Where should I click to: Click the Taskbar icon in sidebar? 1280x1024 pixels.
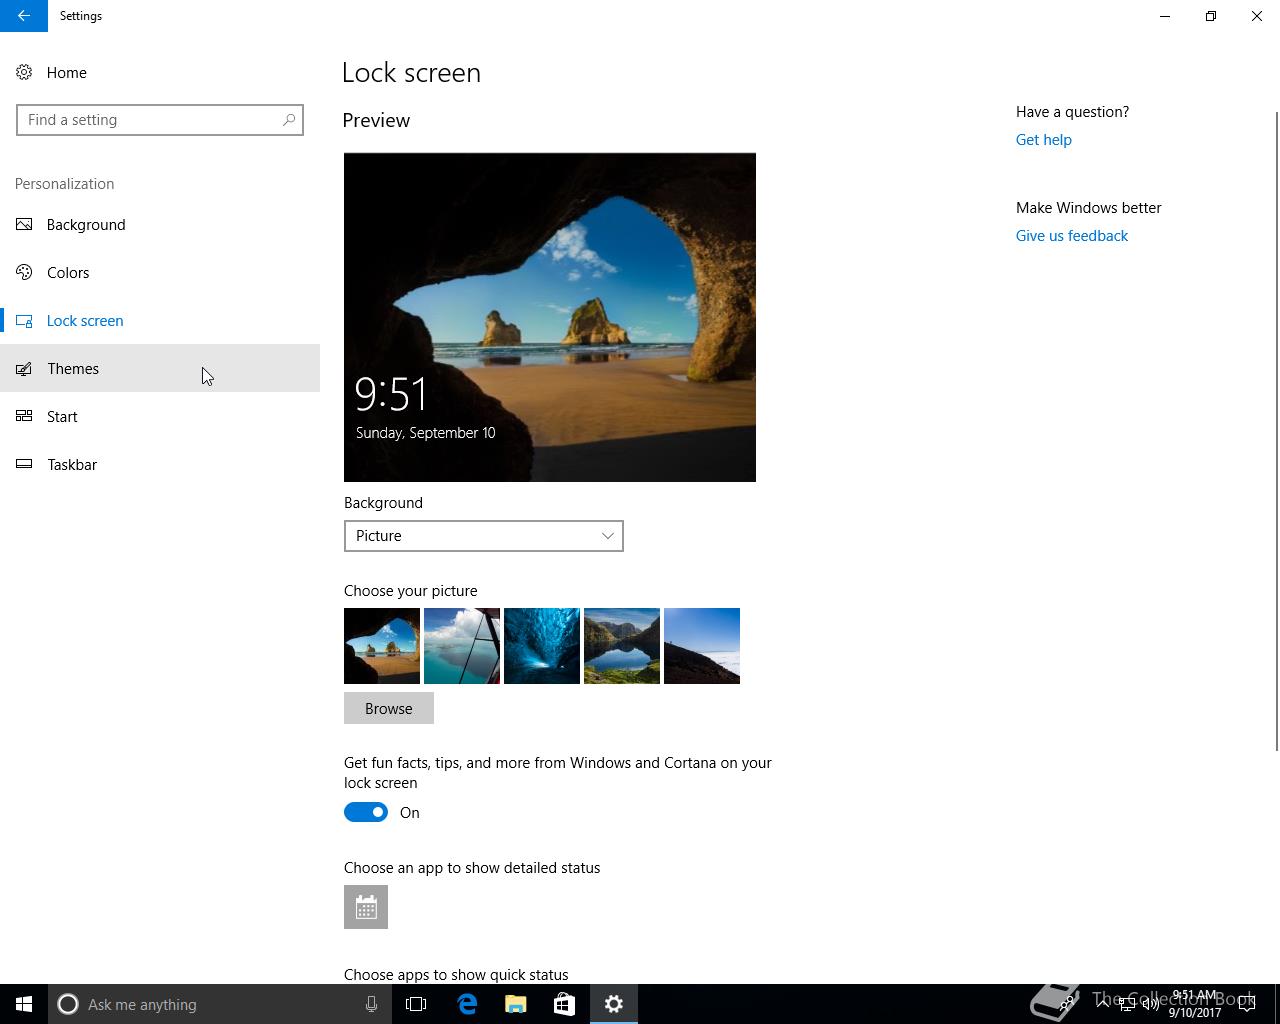point(24,464)
